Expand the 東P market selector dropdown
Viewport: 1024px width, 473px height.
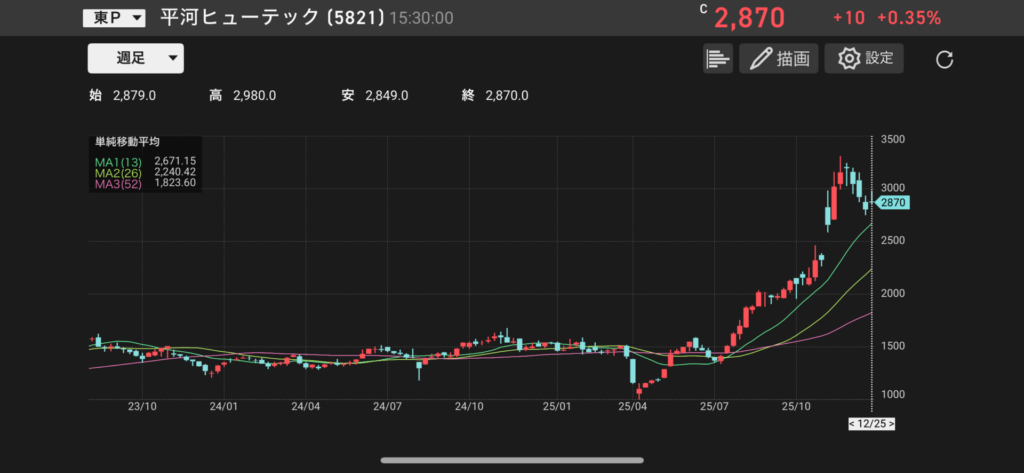[x=113, y=18]
